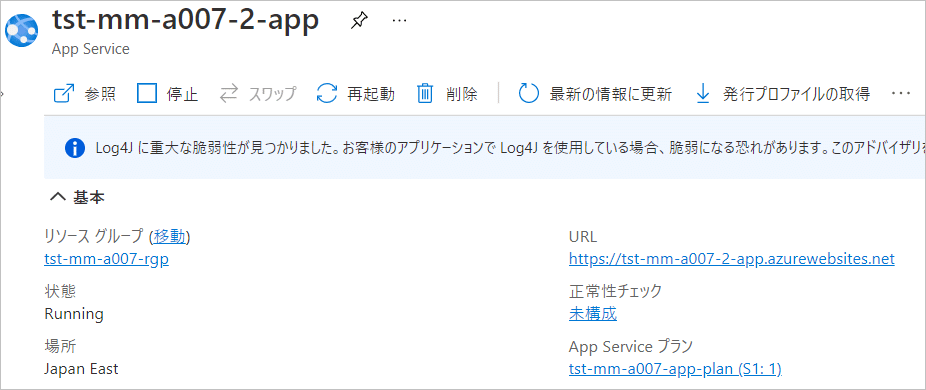Click the Running status value

coord(74,314)
